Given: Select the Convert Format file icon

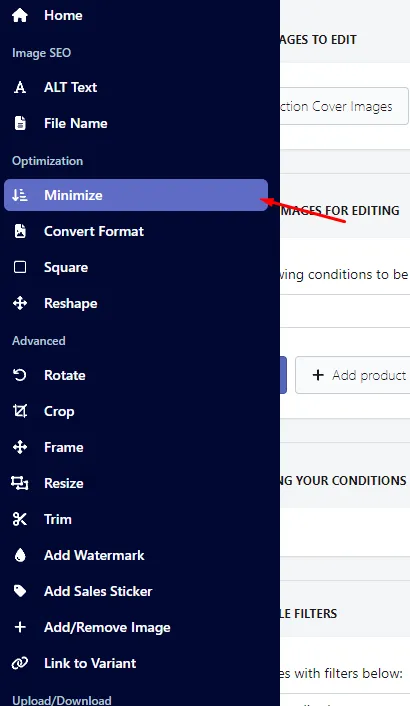Looking at the screenshot, I should (20, 231).
